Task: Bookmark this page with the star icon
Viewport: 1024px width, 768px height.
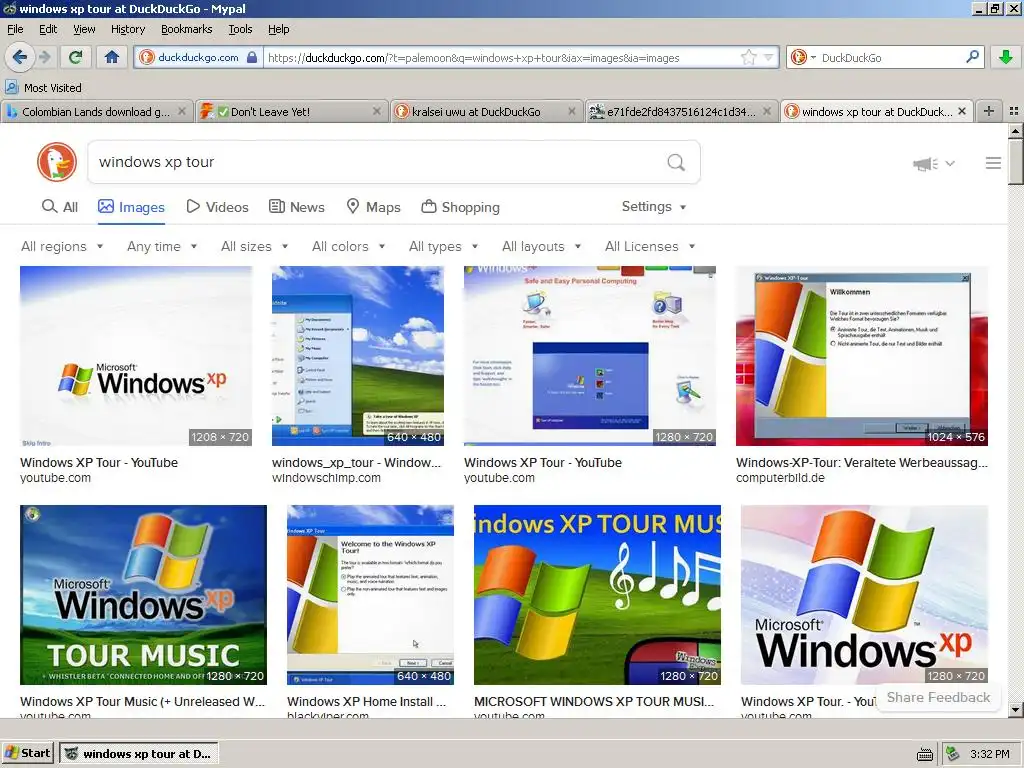Action: 748,57
